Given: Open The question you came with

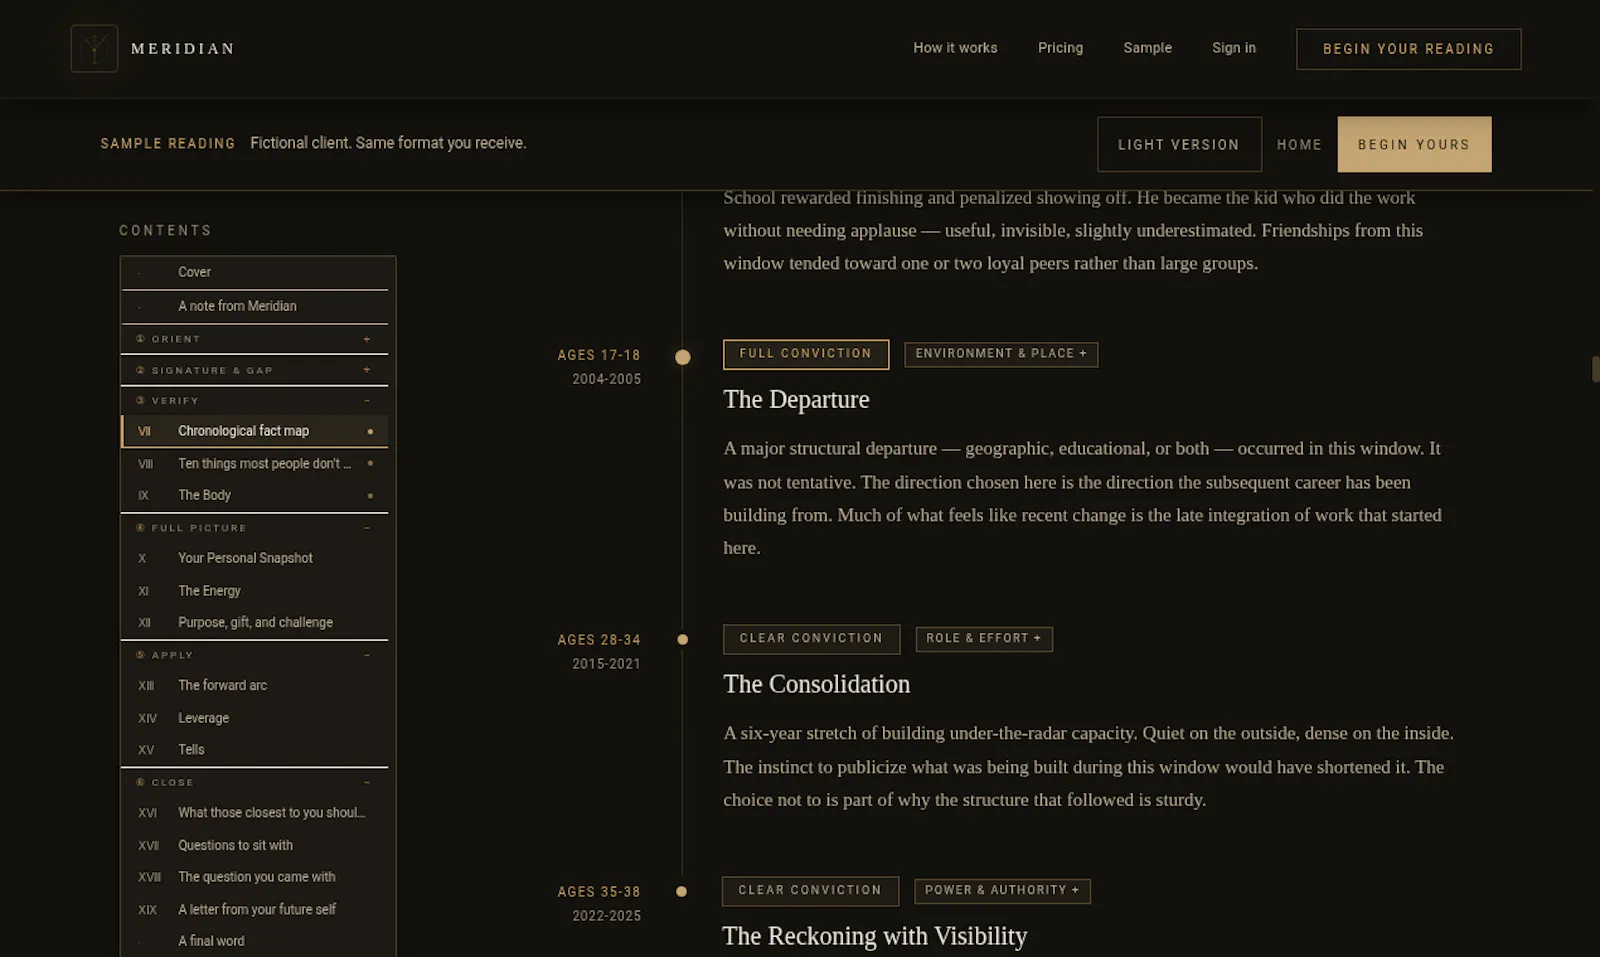Looking at the screenshot, I should click(254, 877).
